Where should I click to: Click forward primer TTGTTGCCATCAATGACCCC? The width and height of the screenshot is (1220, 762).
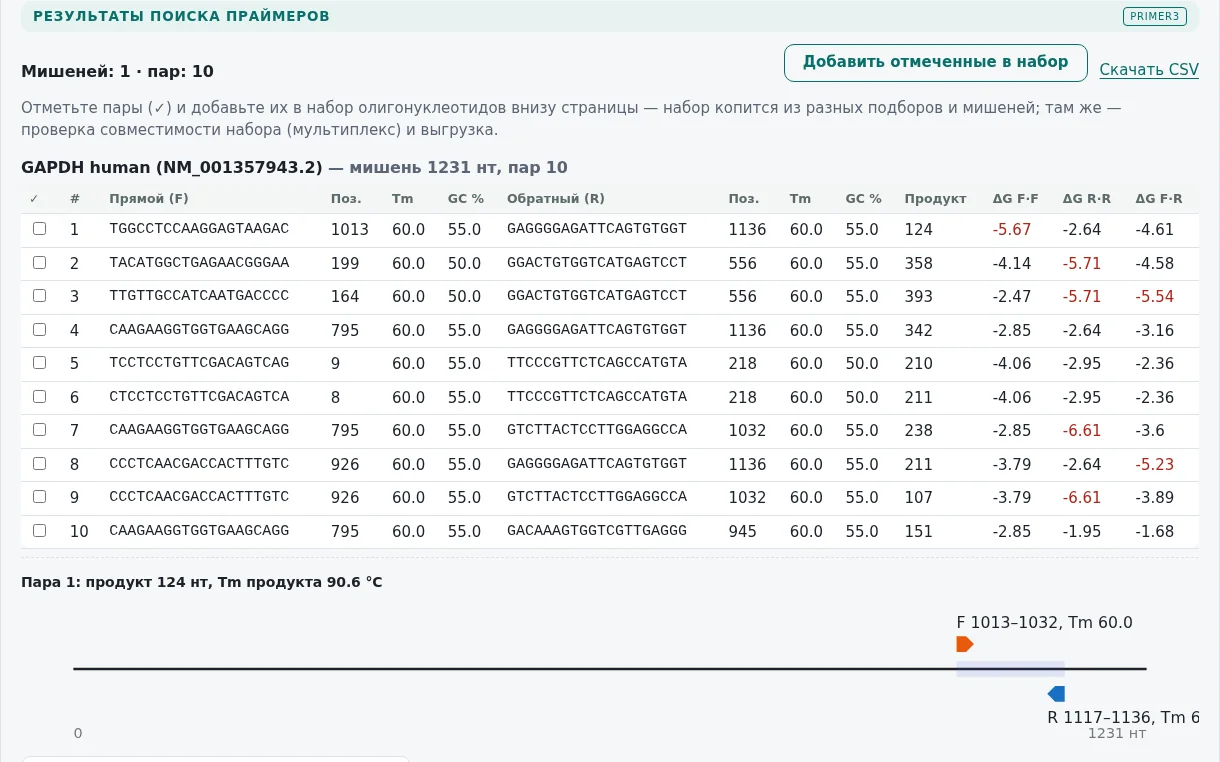[199, 296]
